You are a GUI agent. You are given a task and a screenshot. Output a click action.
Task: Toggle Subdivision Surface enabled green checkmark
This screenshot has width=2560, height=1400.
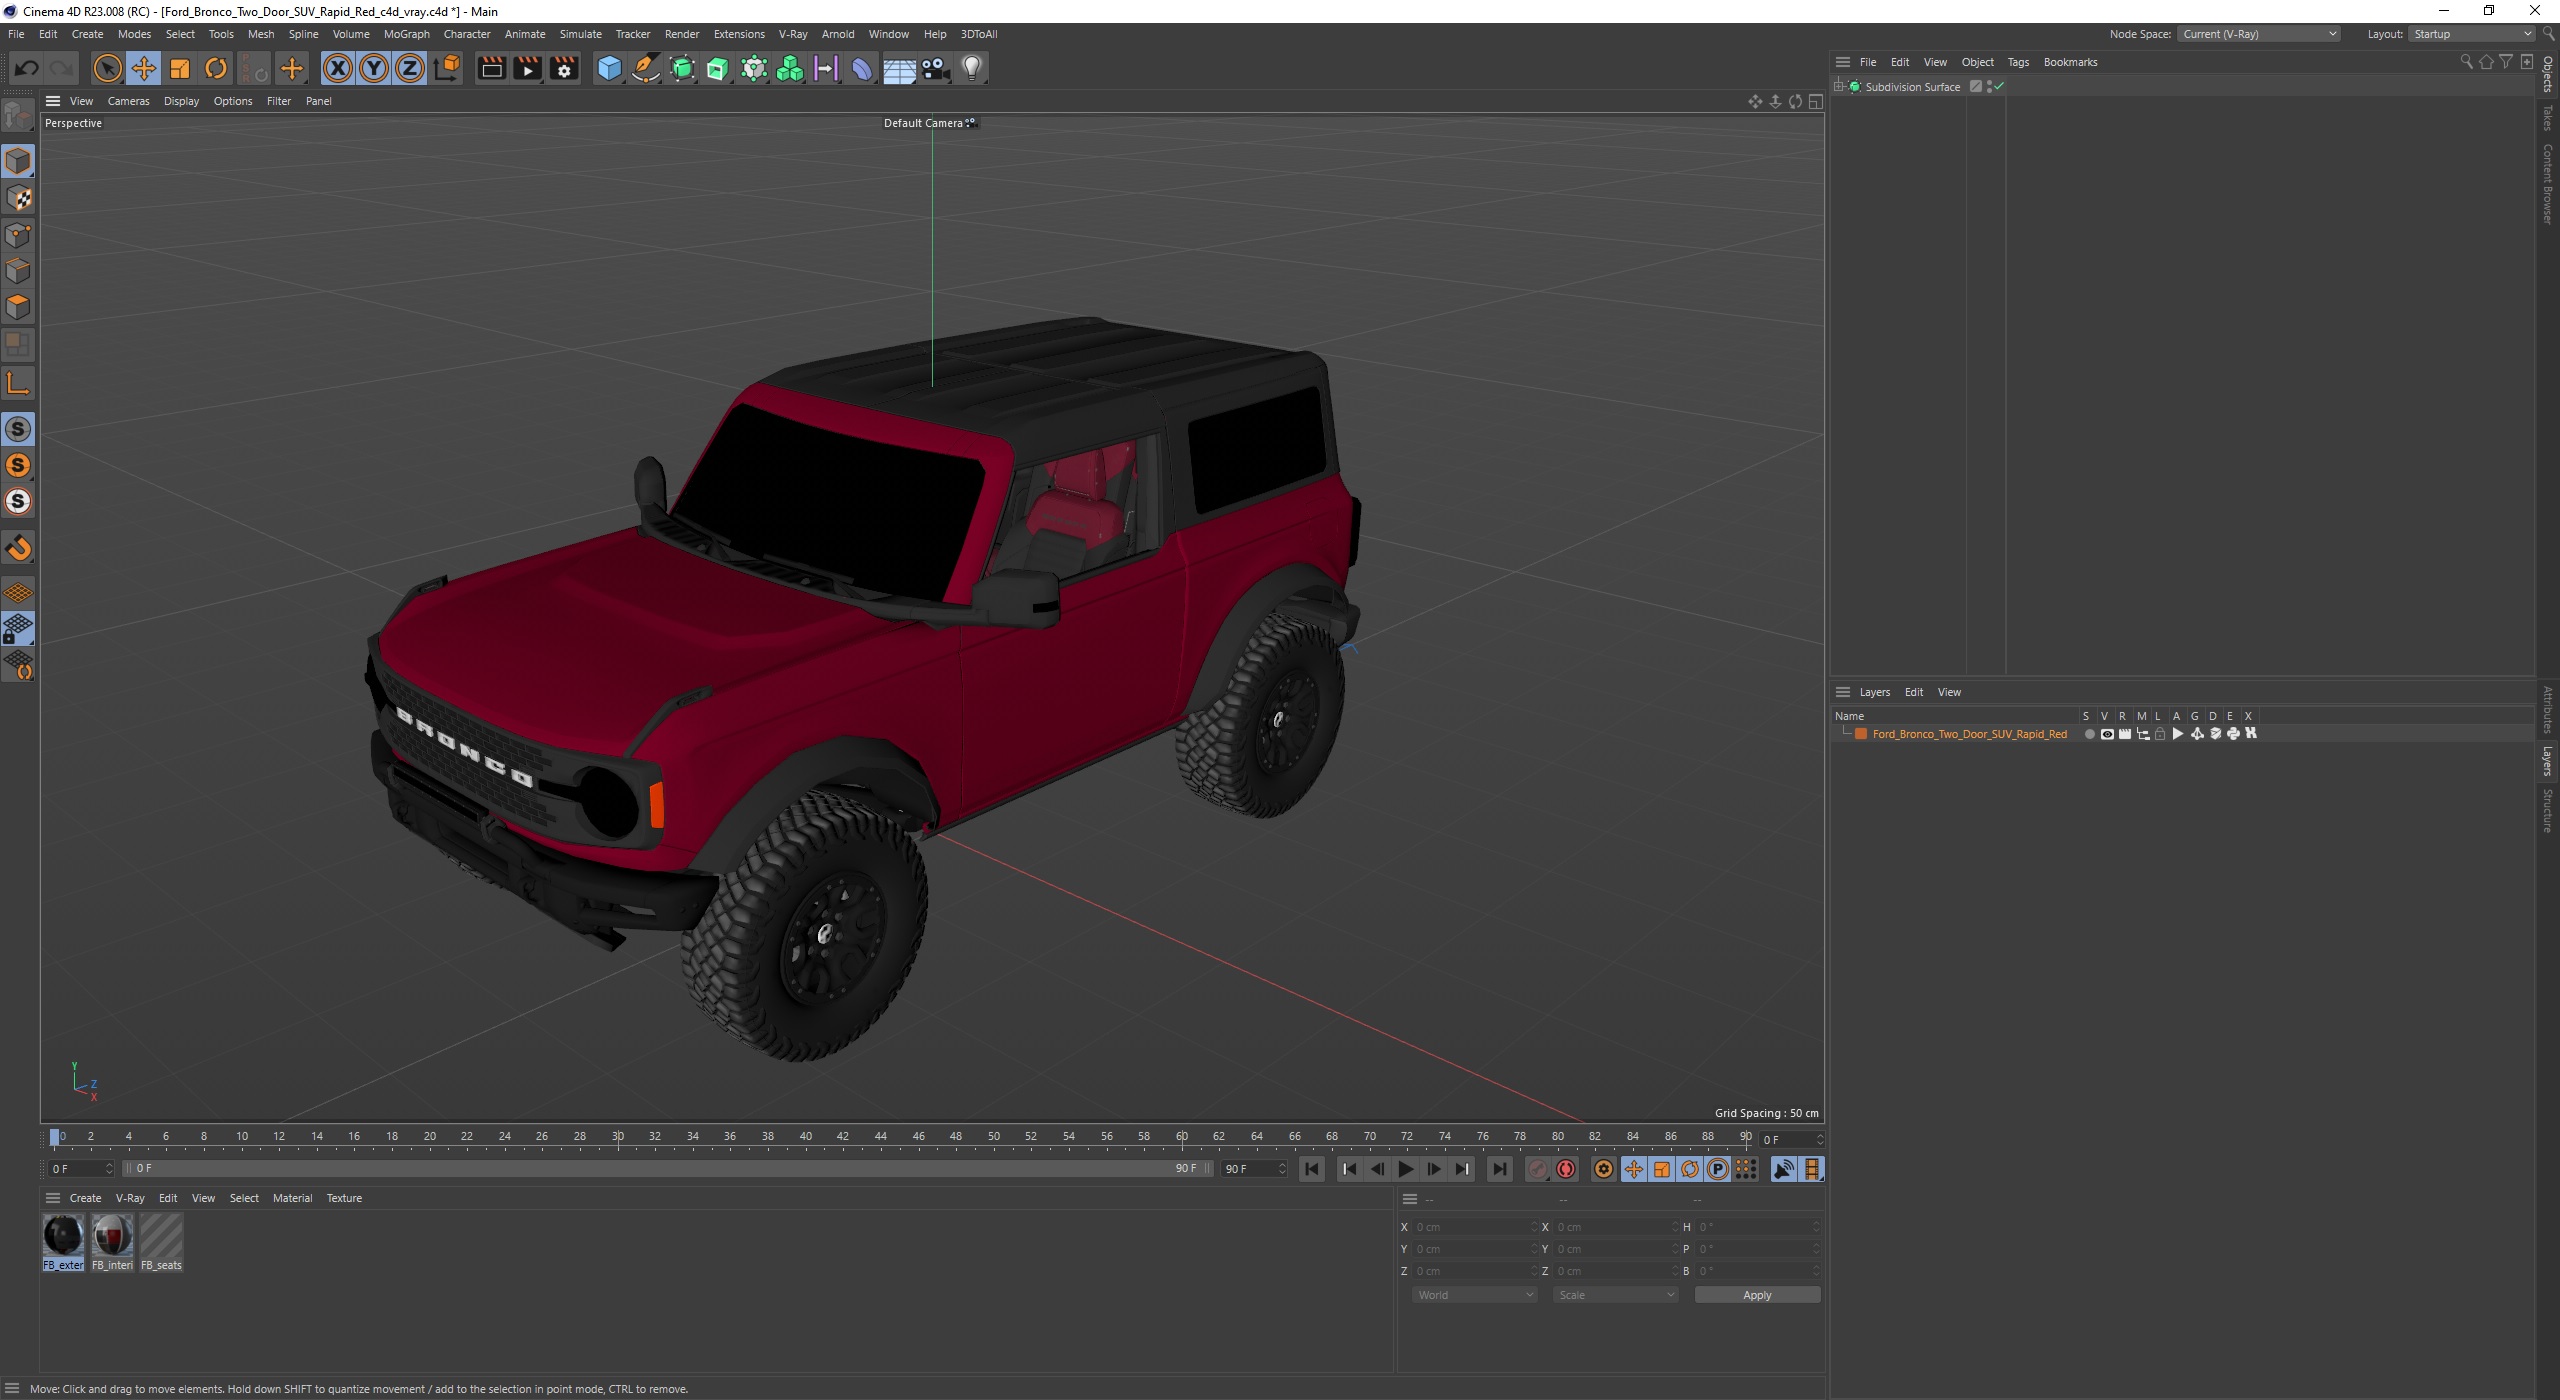point(1999,87)
